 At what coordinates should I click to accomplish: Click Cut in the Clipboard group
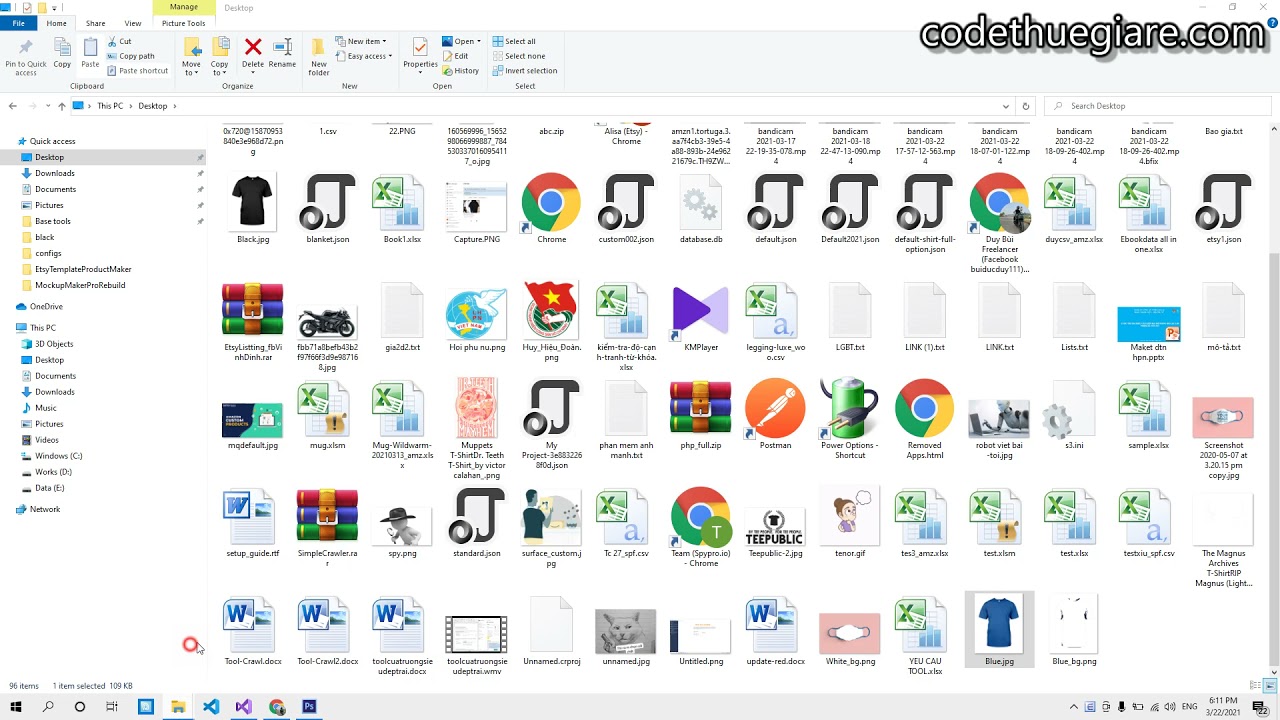point(119,41)
